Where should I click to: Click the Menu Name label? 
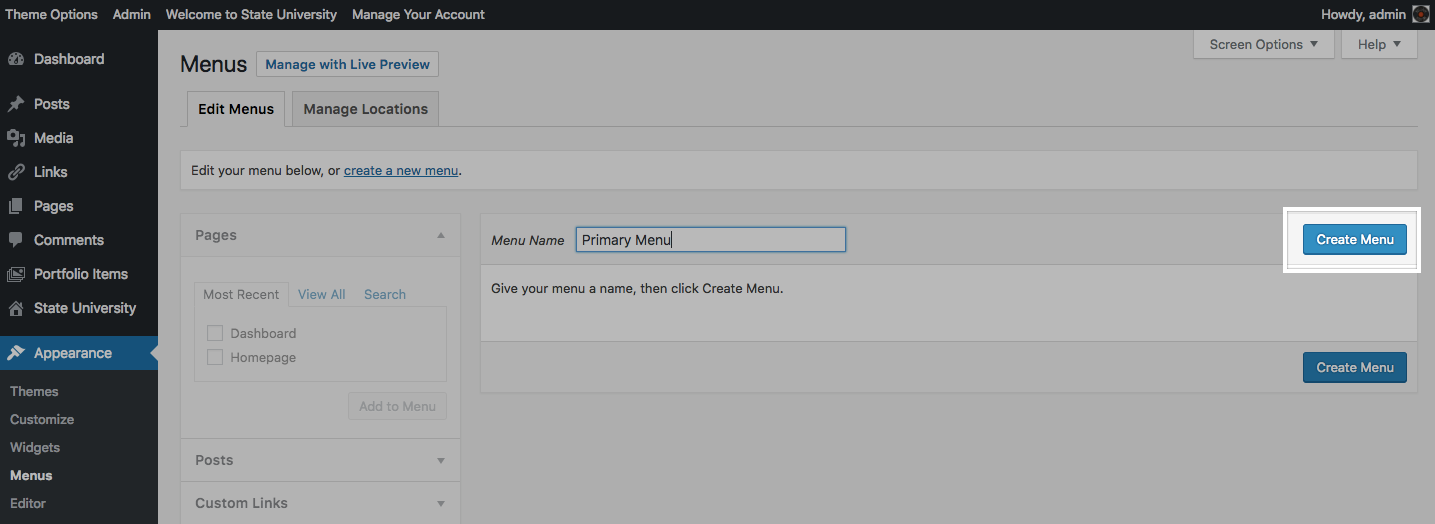coord(528,240)
